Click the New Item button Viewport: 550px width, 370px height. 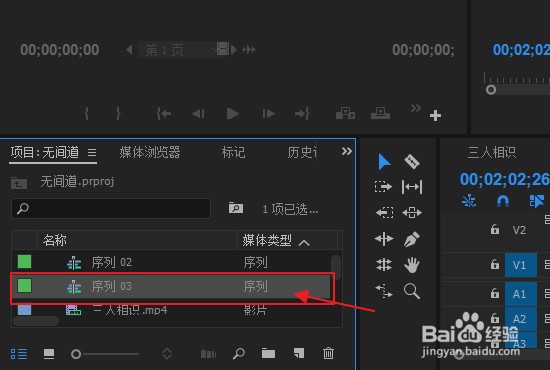tap(299, 353)
